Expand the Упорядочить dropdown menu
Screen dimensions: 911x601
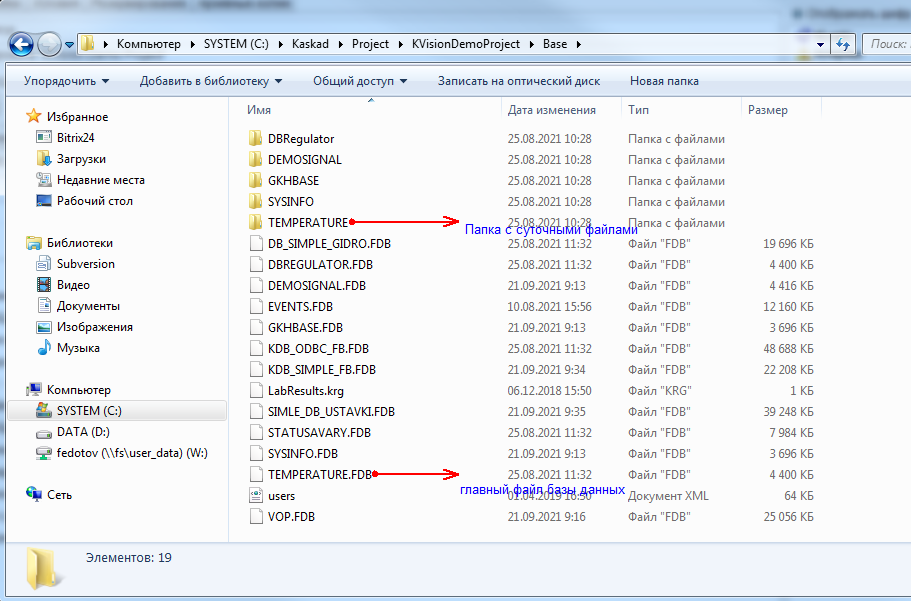pos(66,81)
